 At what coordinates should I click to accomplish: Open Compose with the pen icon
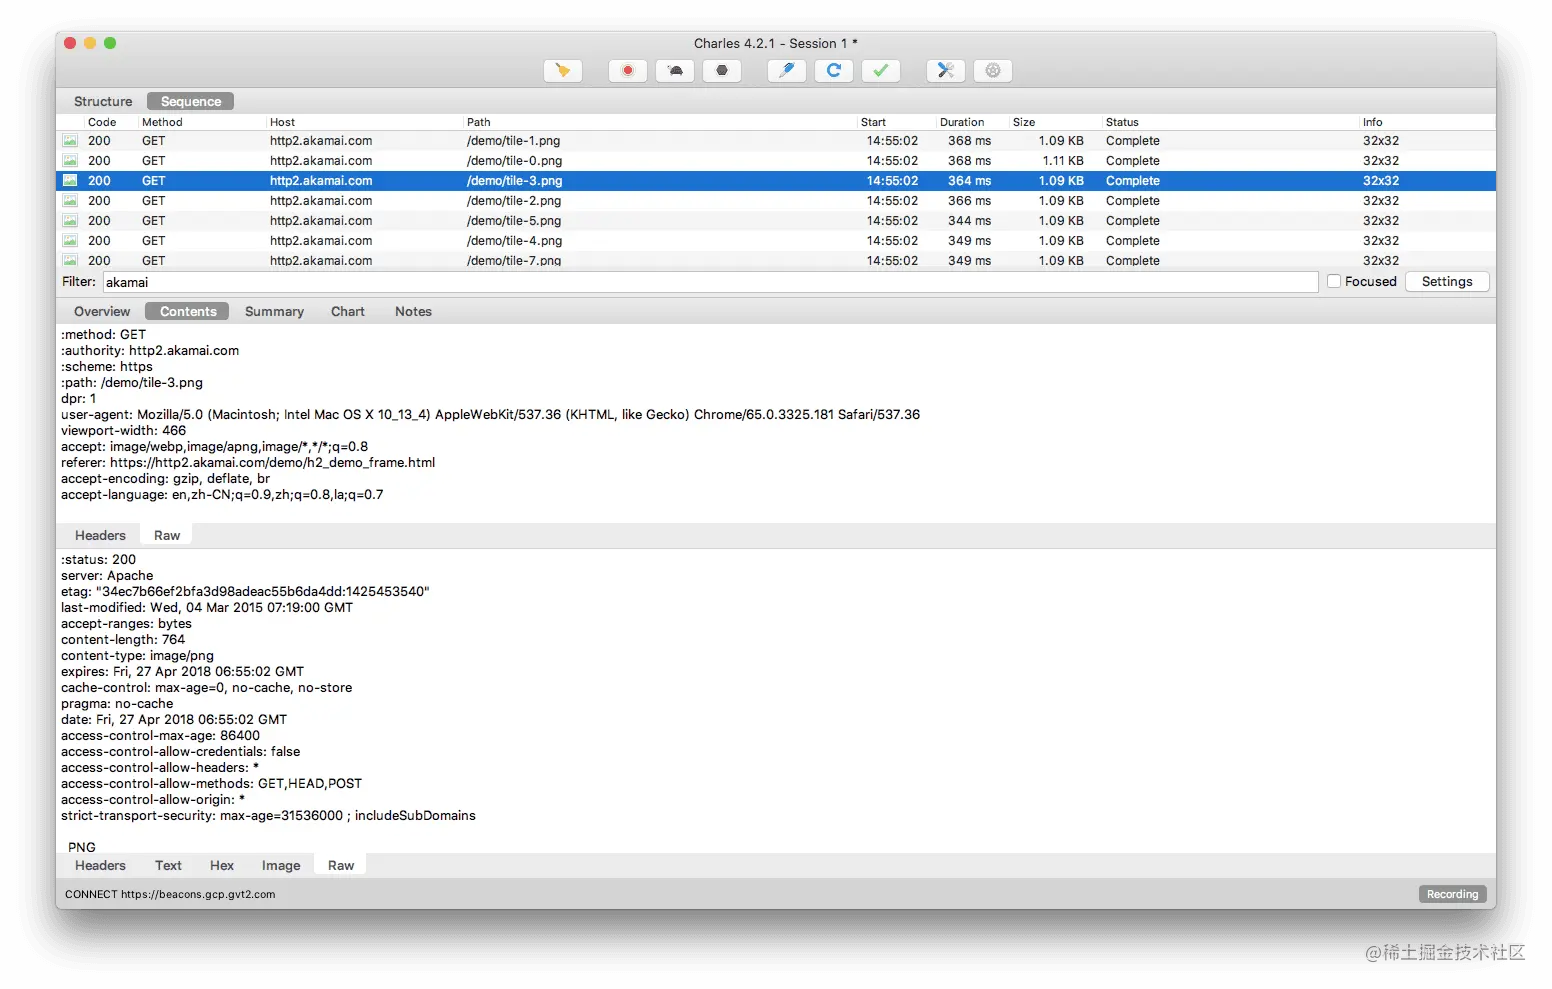point(787,71)
